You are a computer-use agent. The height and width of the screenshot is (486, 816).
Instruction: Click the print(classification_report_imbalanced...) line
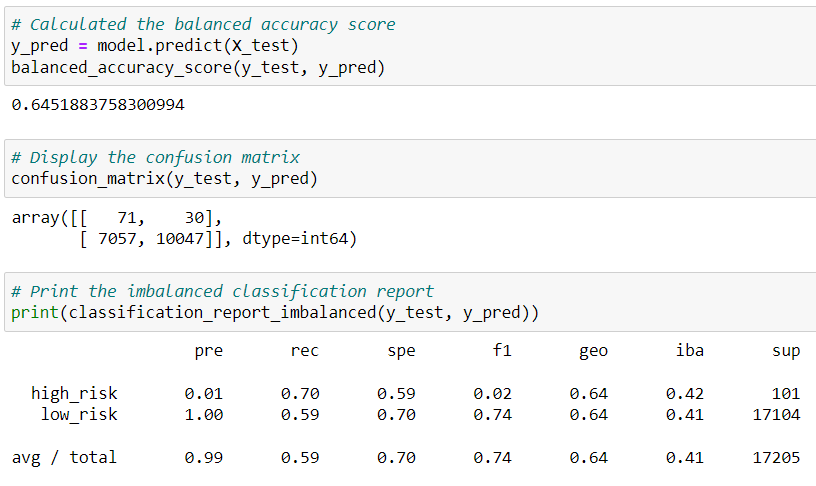(x=275, y=313)
